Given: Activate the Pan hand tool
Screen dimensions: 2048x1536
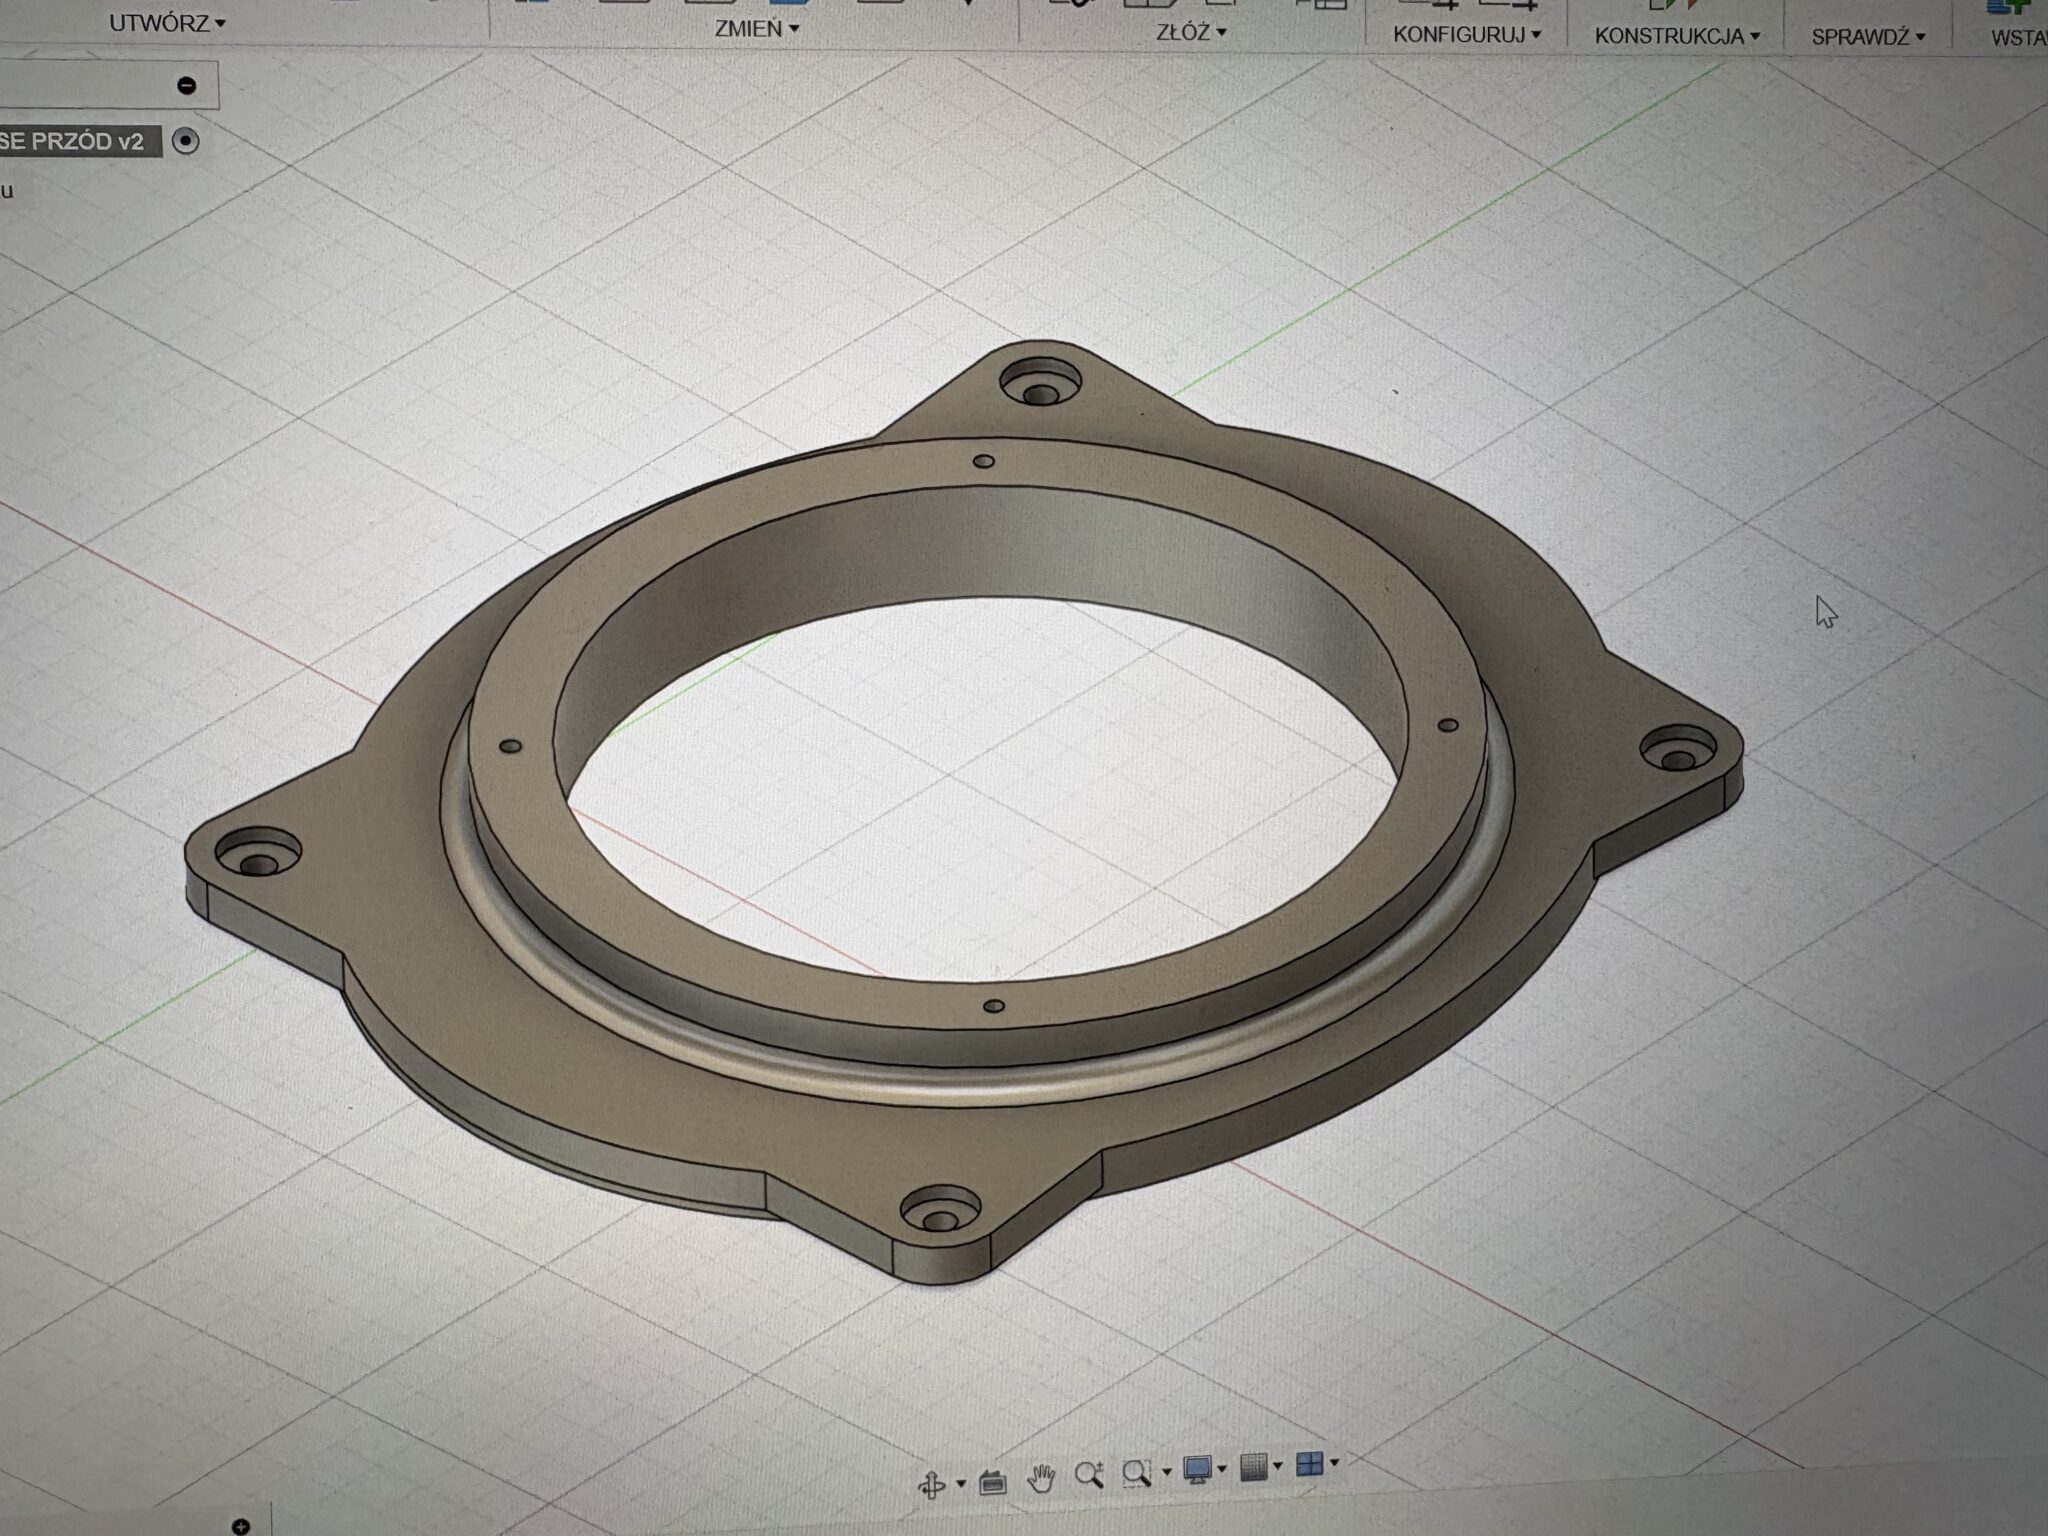Looking at the screenshot, I should 1041,1478.
